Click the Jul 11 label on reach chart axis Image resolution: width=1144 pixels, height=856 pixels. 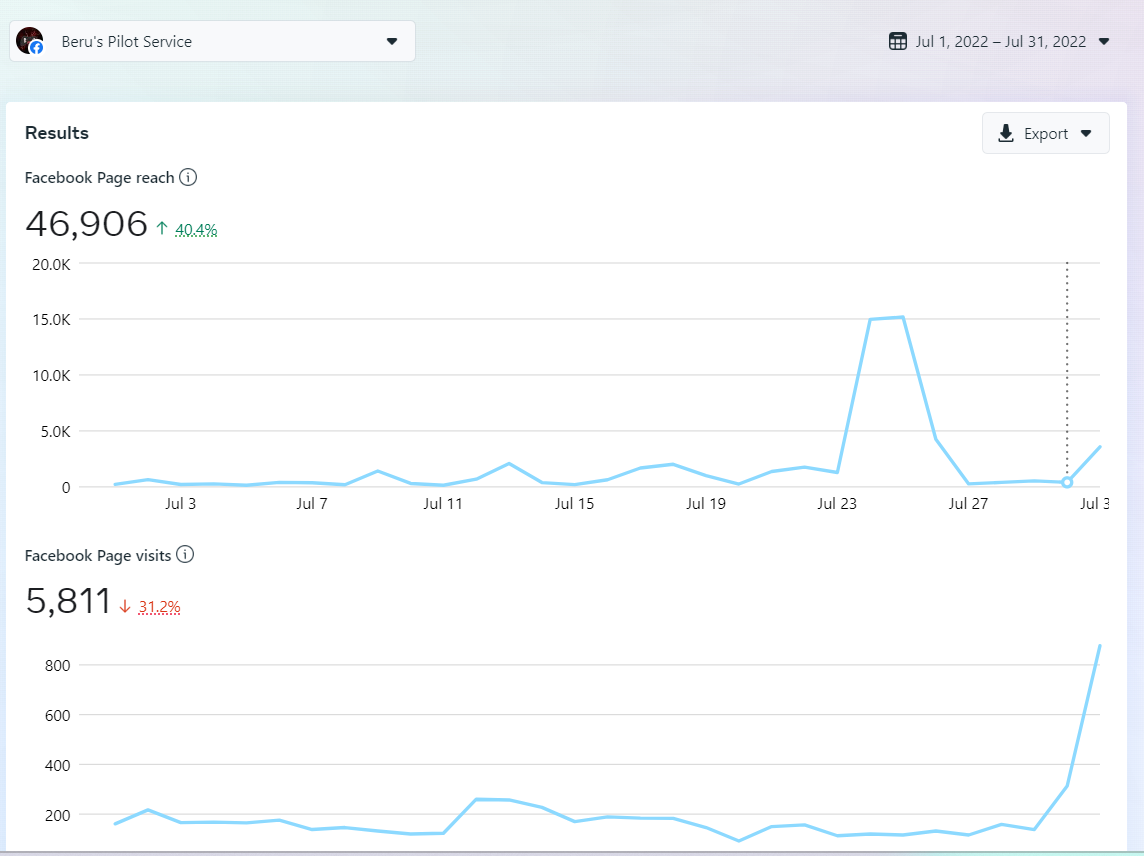point(443,504)
